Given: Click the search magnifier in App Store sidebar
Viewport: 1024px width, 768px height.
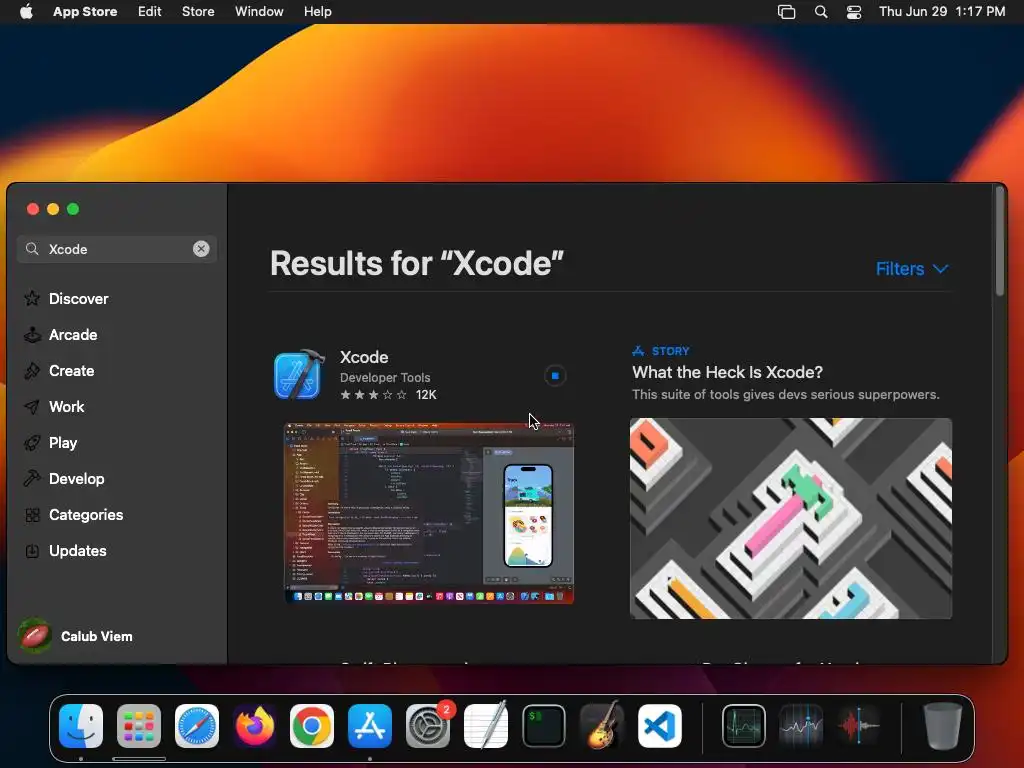Looking at the screenshot, I should (x=32, y=249).
